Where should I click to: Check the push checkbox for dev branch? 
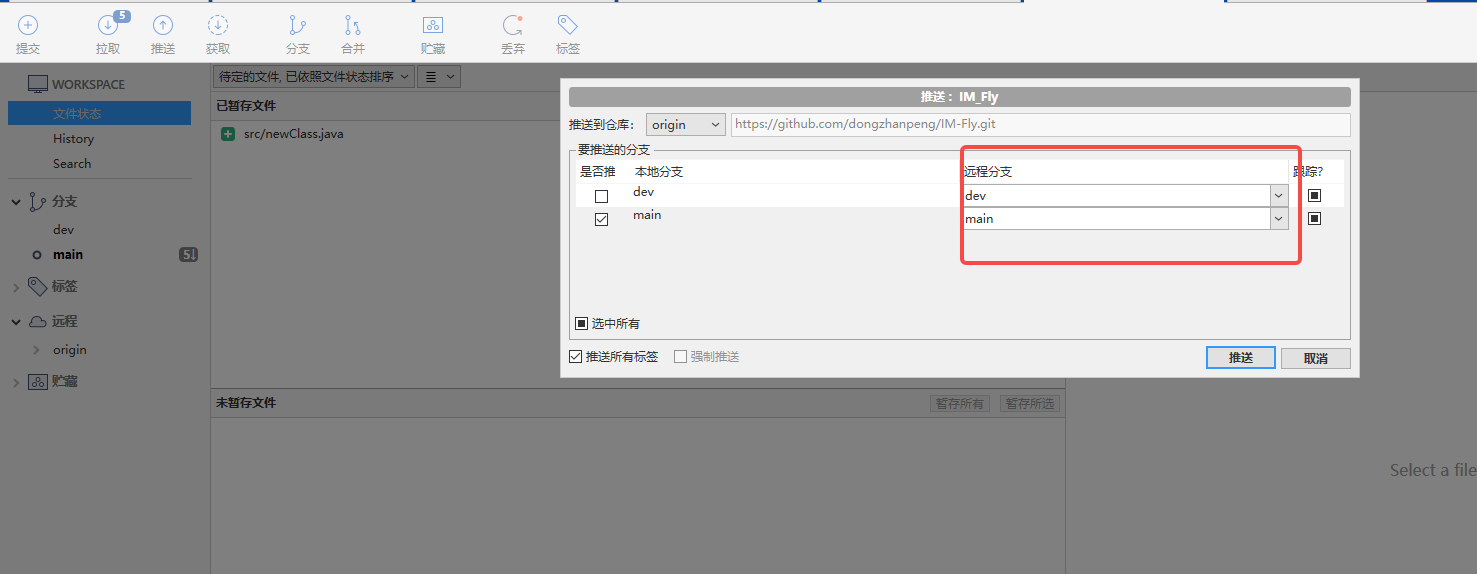[x=601, y=196]
